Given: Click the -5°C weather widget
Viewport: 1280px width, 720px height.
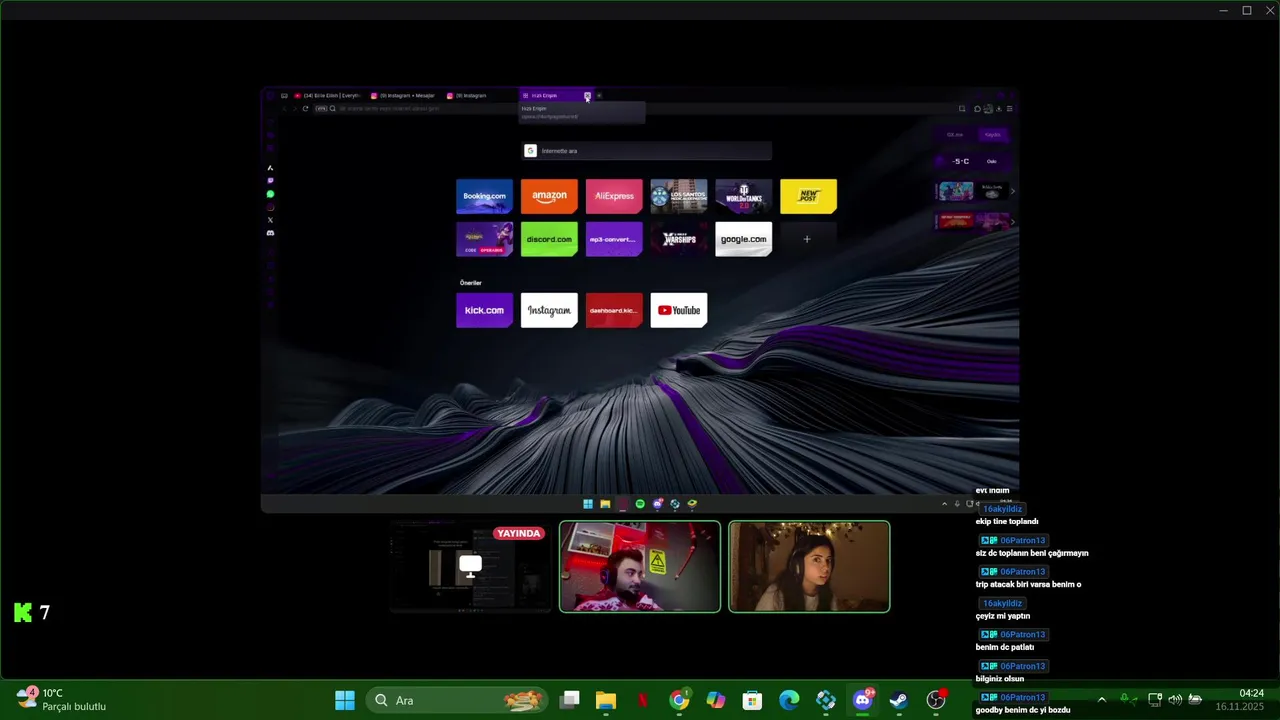Looking at the screenshot, I should click(972, 161).
